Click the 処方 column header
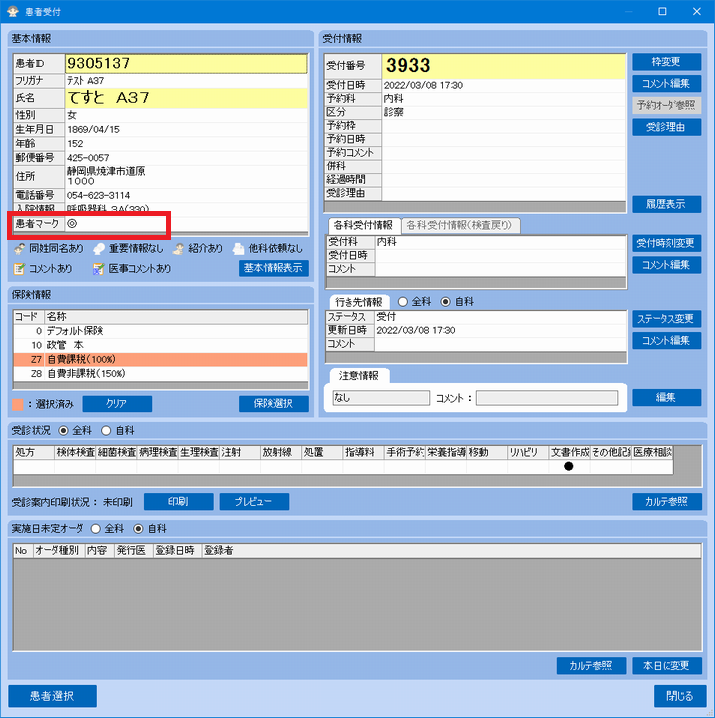 [34, 453]
